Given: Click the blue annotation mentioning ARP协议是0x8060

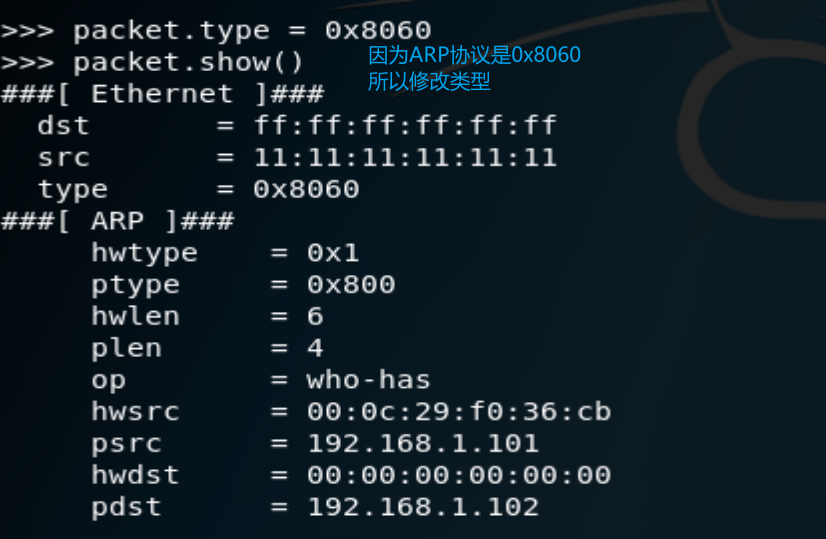Looking at the screenshot, I should pyautogui.click(x=474, y=55).
